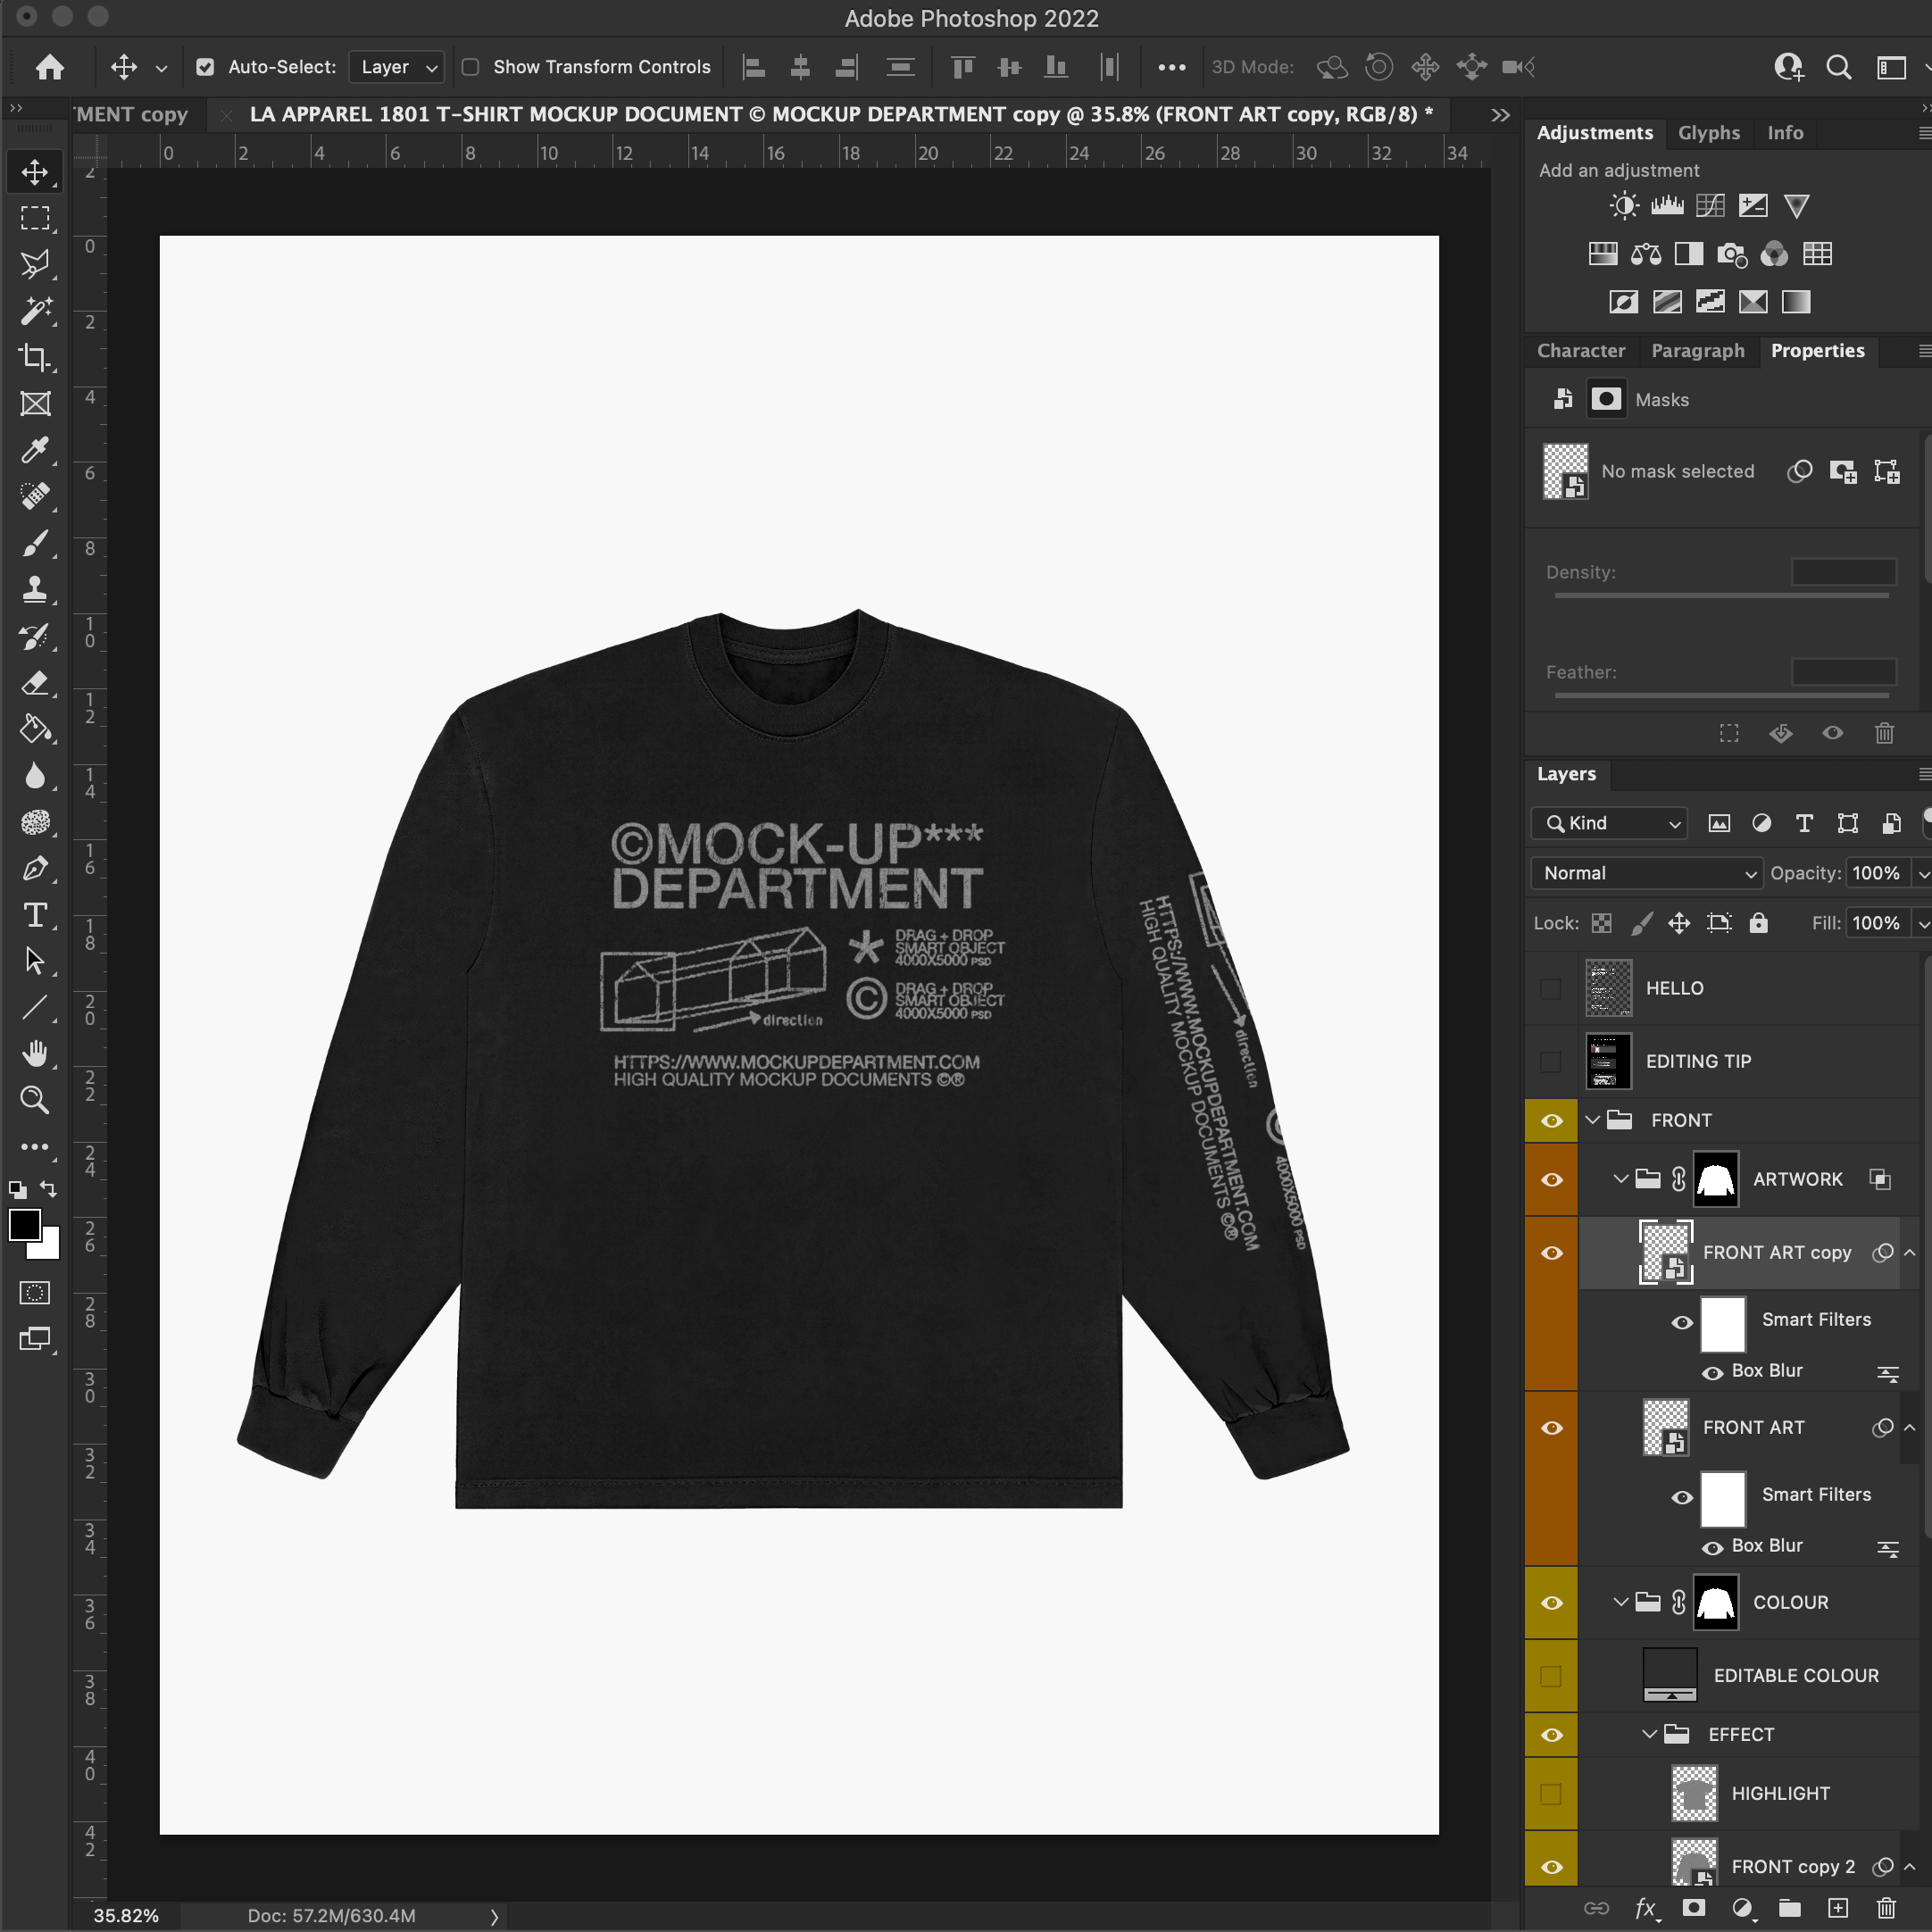Image resolution: width=1932 pixels, height=1932 pixels.
Task: Collapse the FRONT layer group
Action: coord(1592,1120)
